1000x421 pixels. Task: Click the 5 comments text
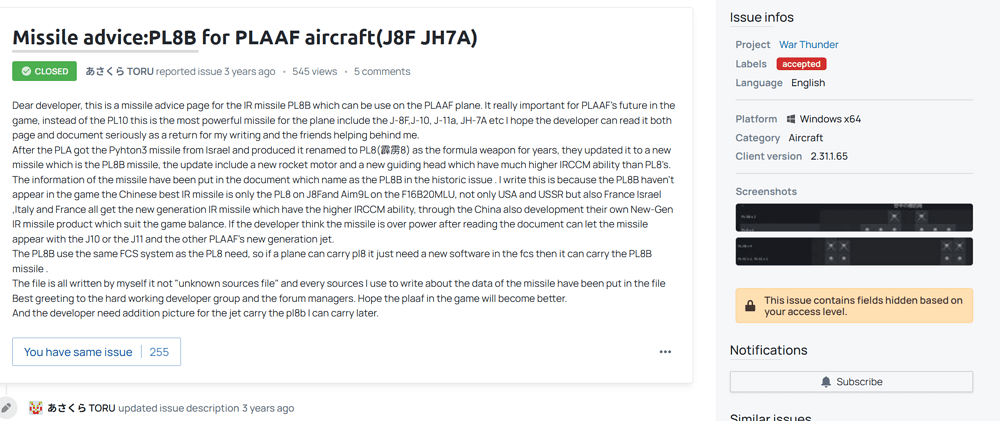coord(382,71)
